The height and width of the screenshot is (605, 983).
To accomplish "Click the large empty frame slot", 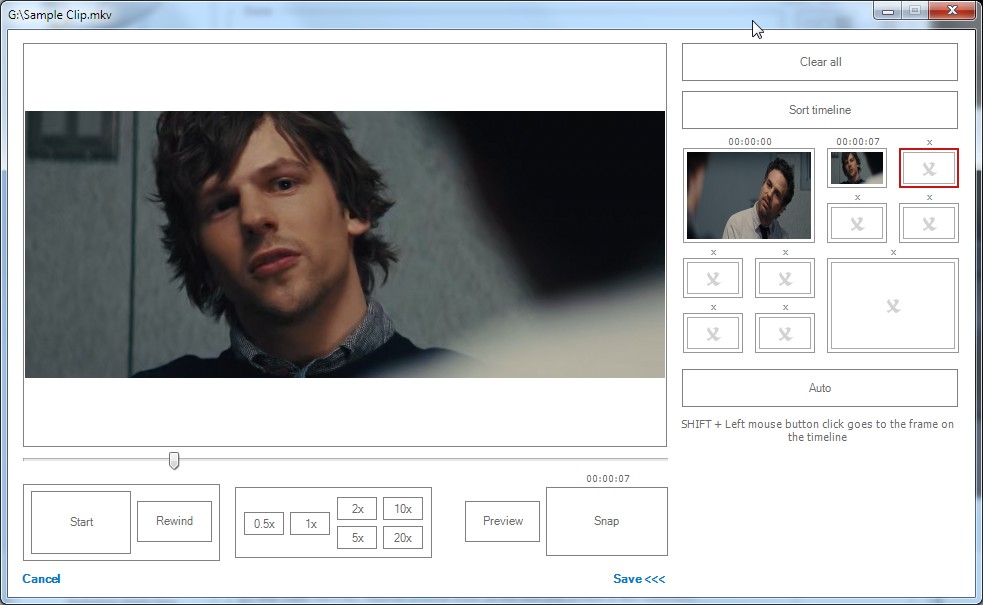I will pos(893,306).
